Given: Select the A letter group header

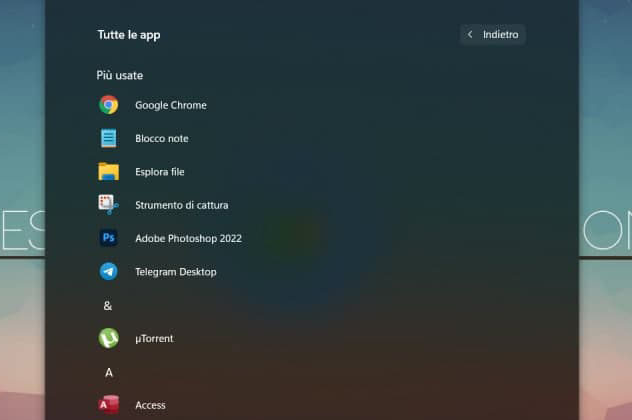Looking at the screenshot, I should 109,372.
